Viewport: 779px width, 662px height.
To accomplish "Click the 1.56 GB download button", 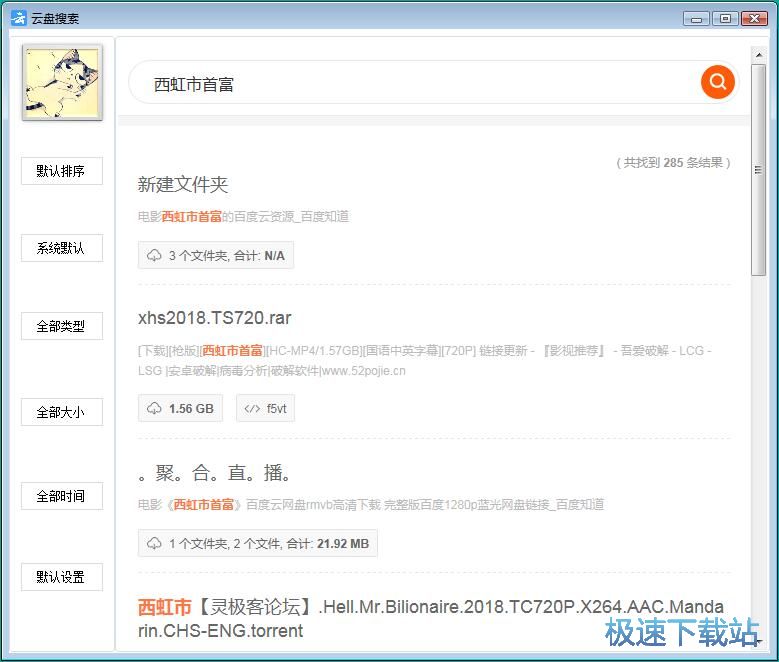I will 180,409.
